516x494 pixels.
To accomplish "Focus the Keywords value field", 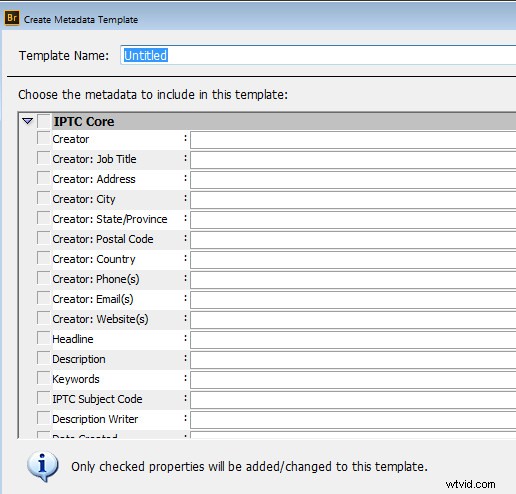I will click(x=353, y=380).
